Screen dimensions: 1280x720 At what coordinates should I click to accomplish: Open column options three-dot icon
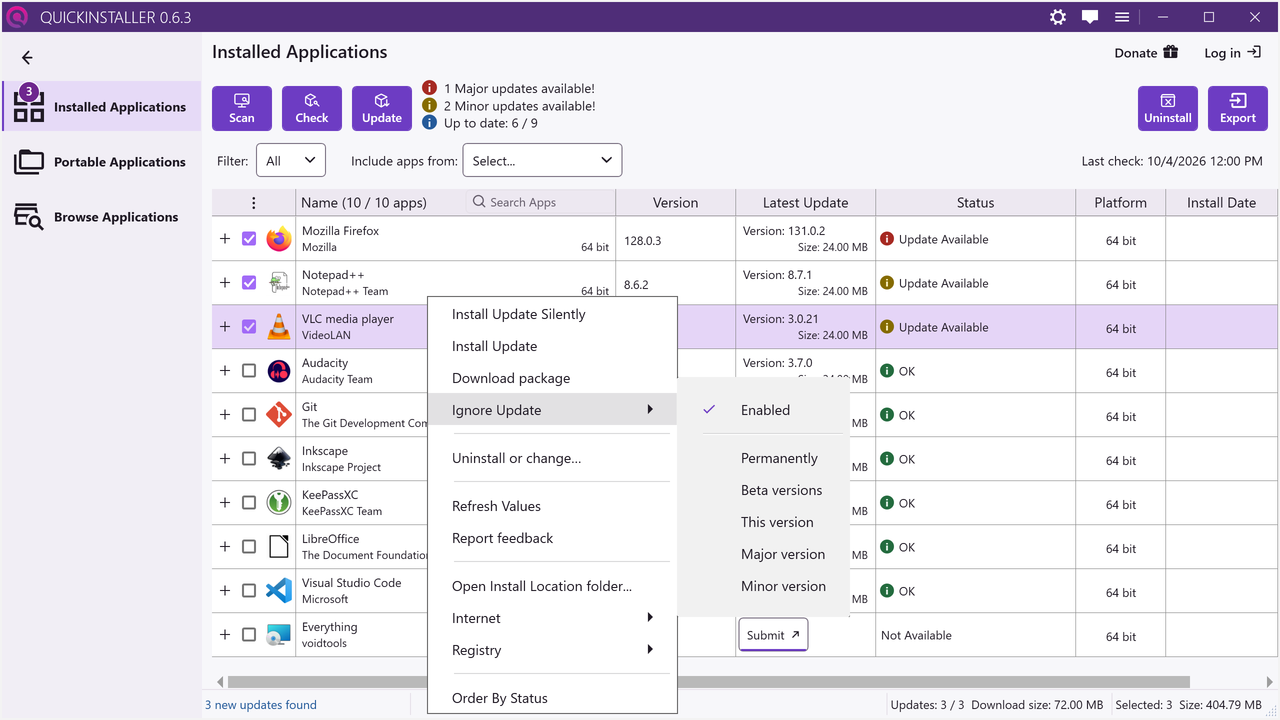pos(254,203)
